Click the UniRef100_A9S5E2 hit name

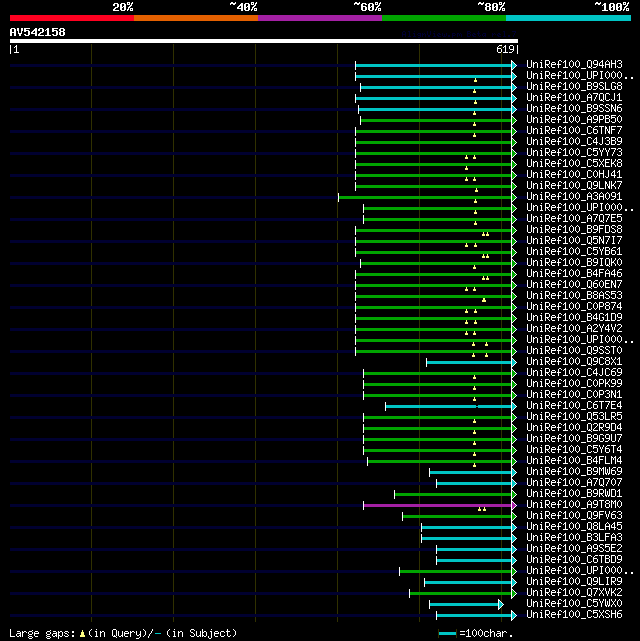pyautogui.click(x=574, y=549)
